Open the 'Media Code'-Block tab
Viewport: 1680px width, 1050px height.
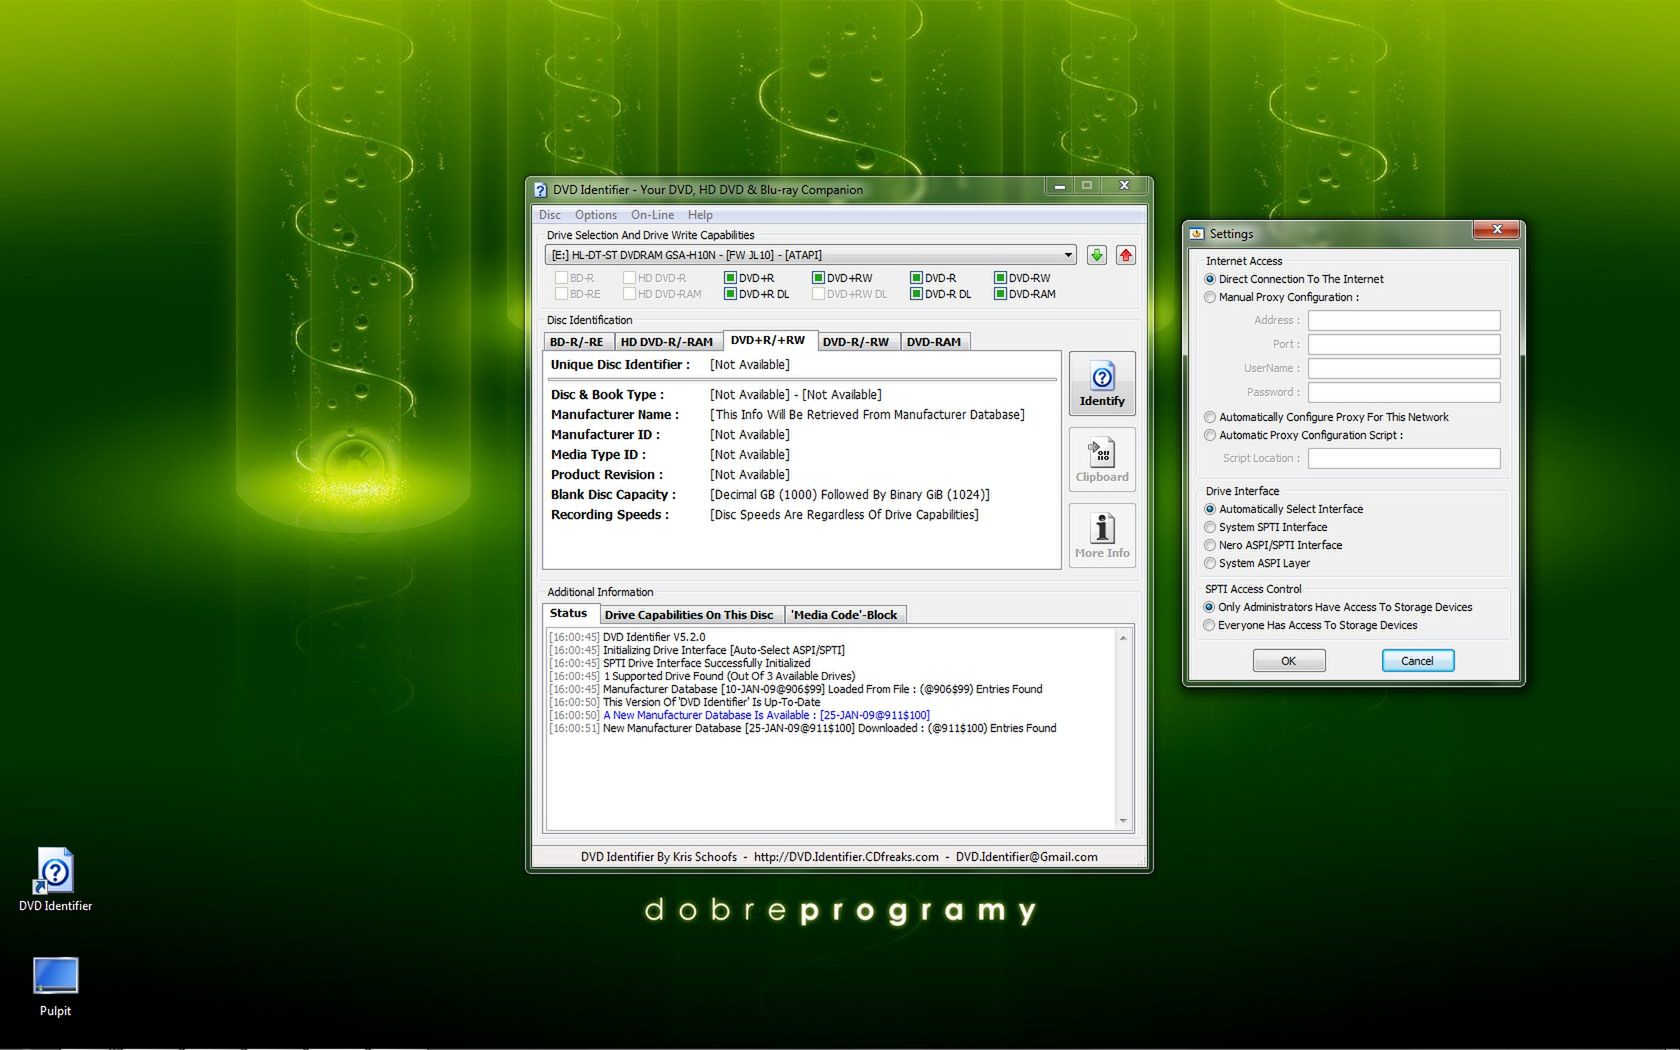(845, 615)
